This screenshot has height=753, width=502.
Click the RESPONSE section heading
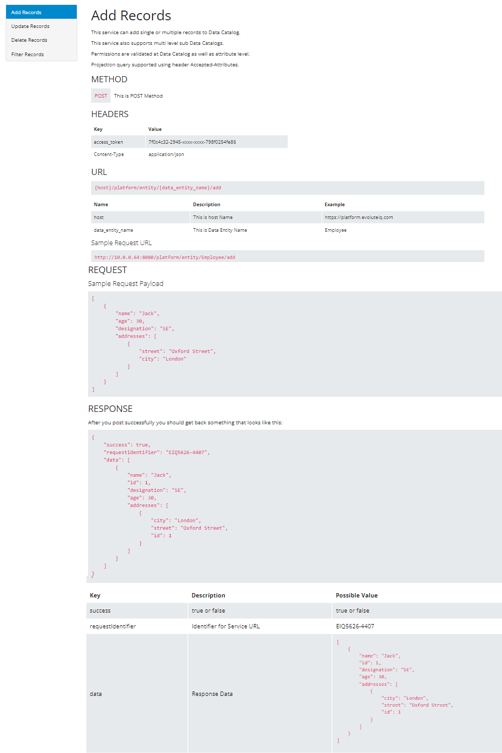click(x=110, y=409)
